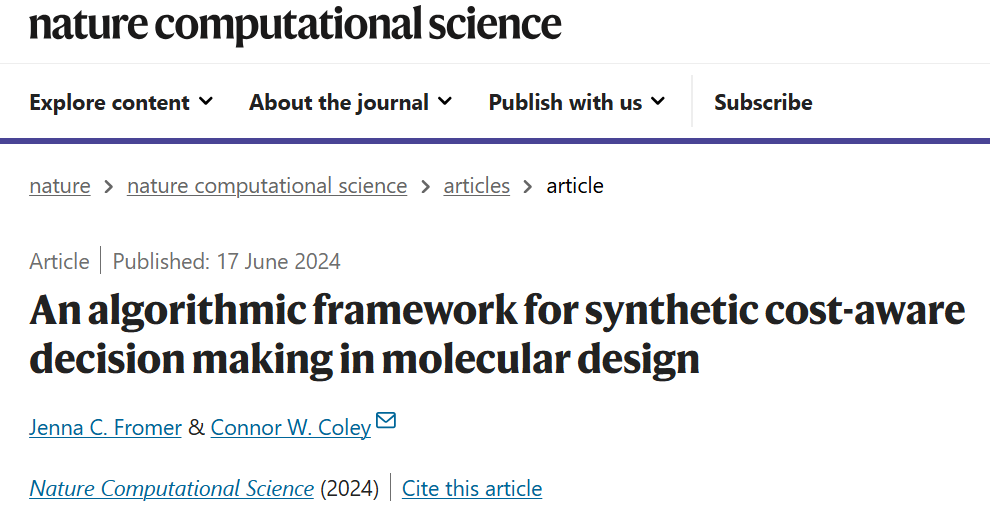Click the chevron arrow beside About the journal

(x=445, y=101)
